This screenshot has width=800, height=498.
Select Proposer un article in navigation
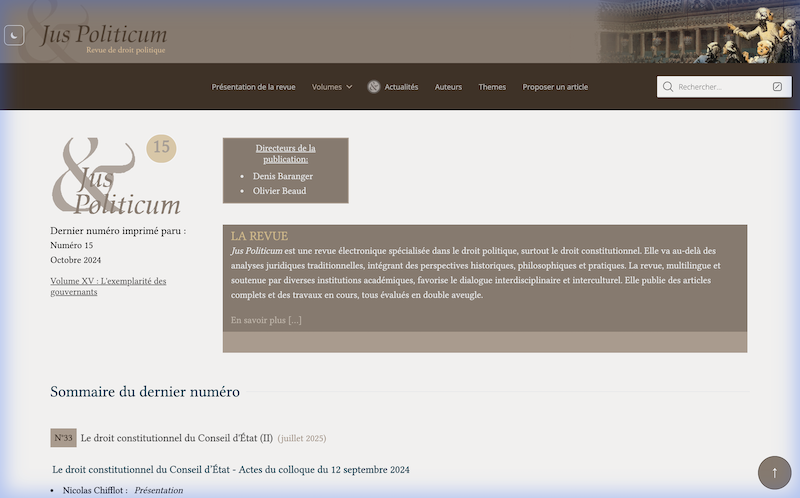[555, 87]
